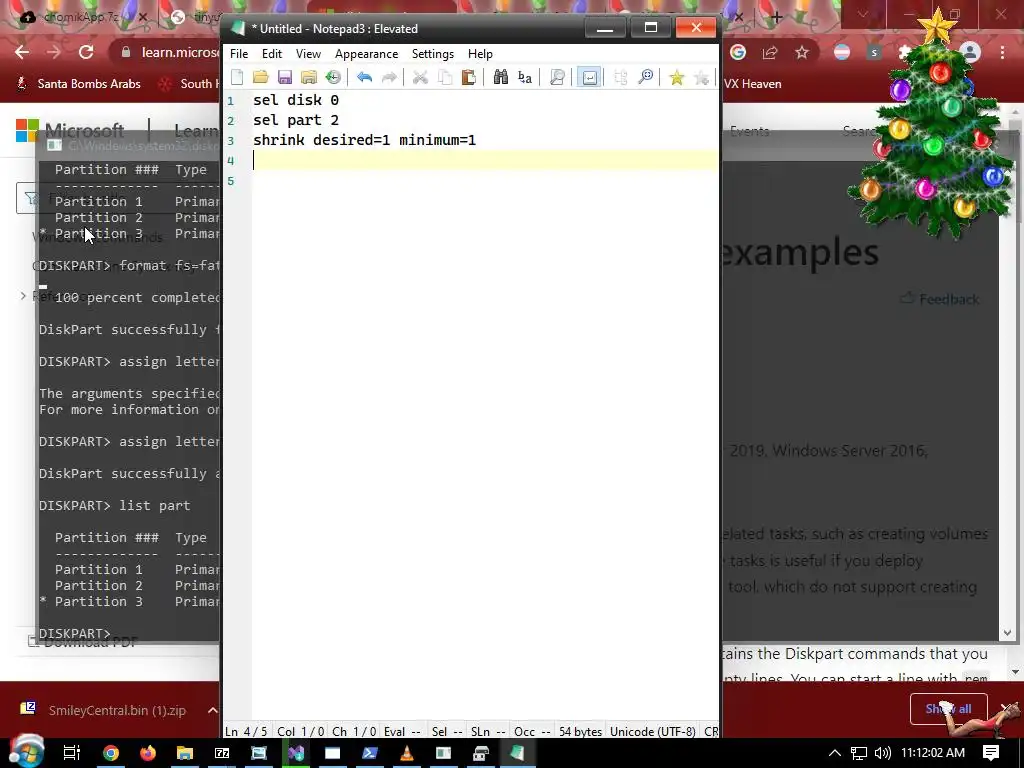
Task: Toggle the Word Wrap toolbar button
Action: click(589, 78)
